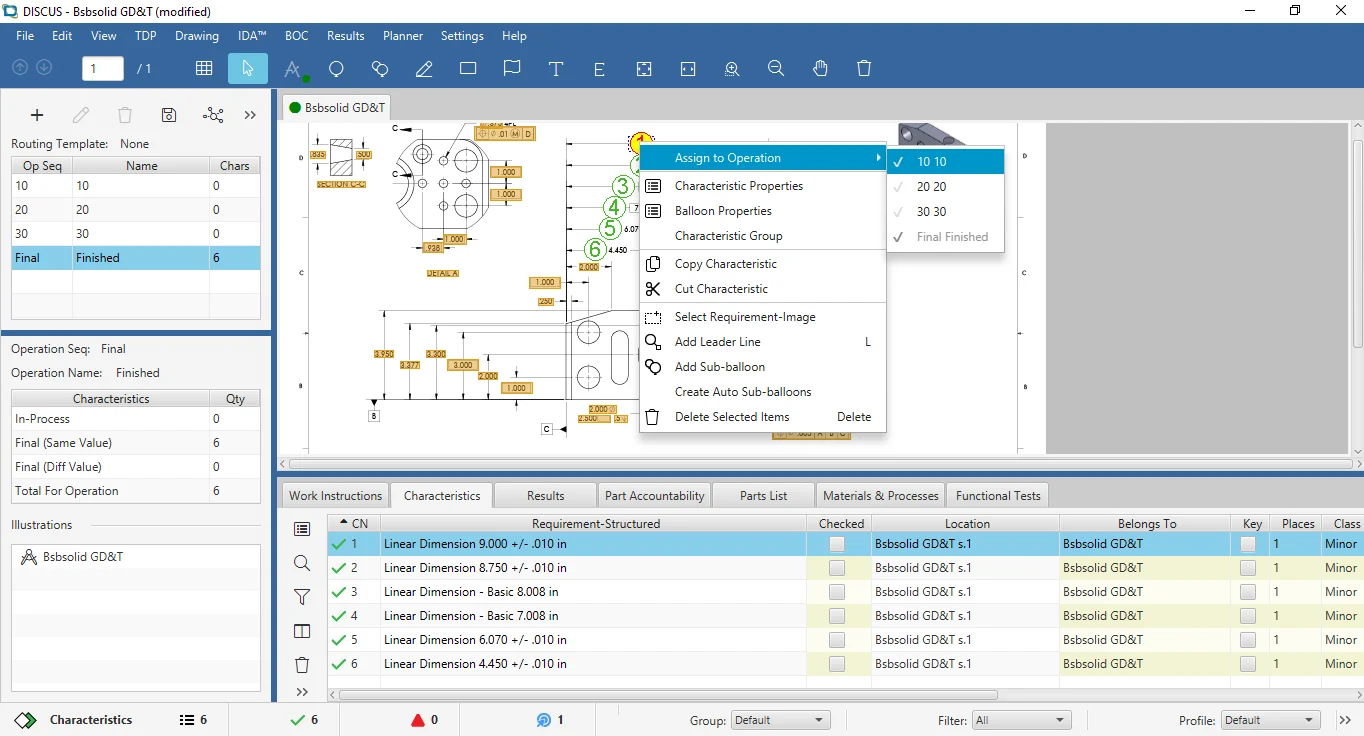Go to previous page arrow
This screenshot has width=1364, height=736.
tap(20, 67)
